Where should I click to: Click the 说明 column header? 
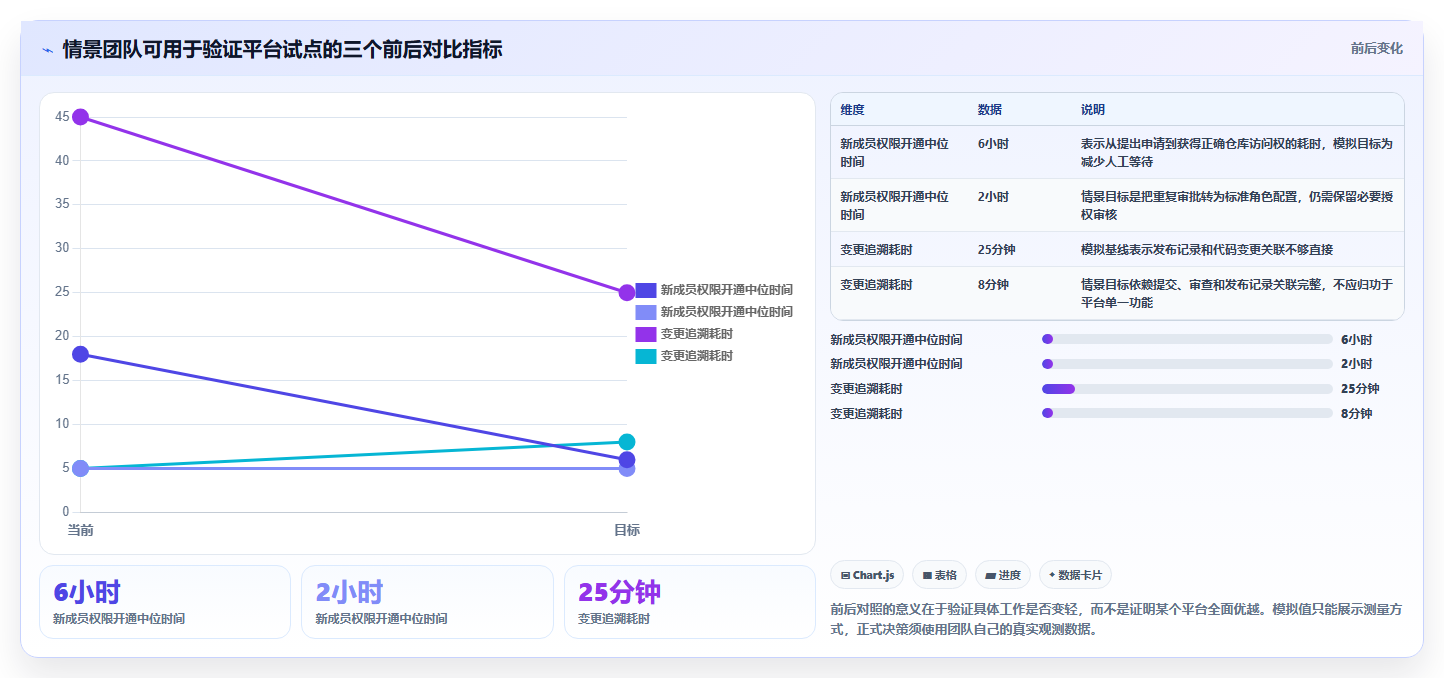(x=1093, y=110)
